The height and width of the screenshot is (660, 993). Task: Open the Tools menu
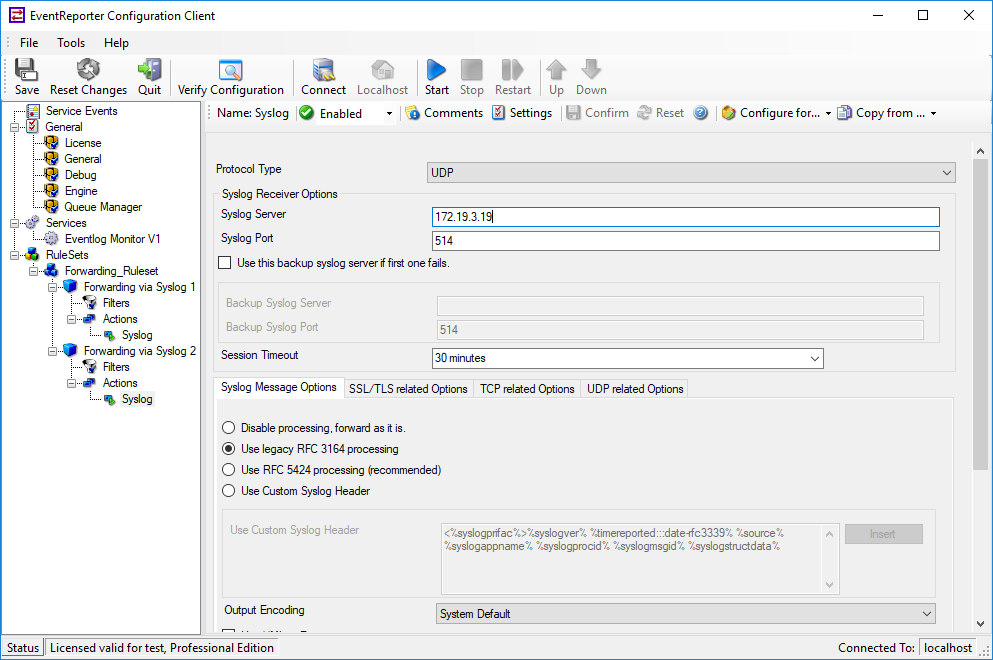click(71, 42)
